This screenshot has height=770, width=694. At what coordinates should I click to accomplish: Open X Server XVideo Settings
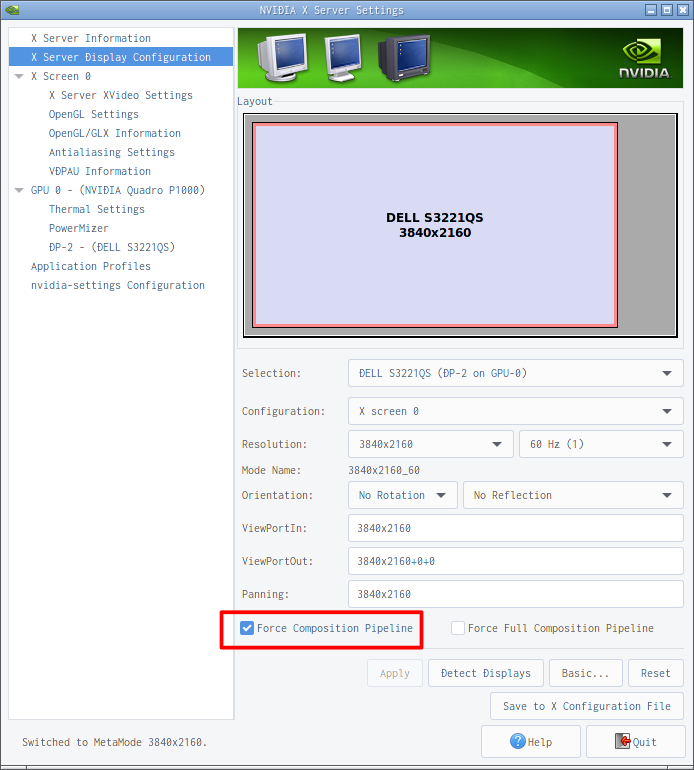pos(121,95)
